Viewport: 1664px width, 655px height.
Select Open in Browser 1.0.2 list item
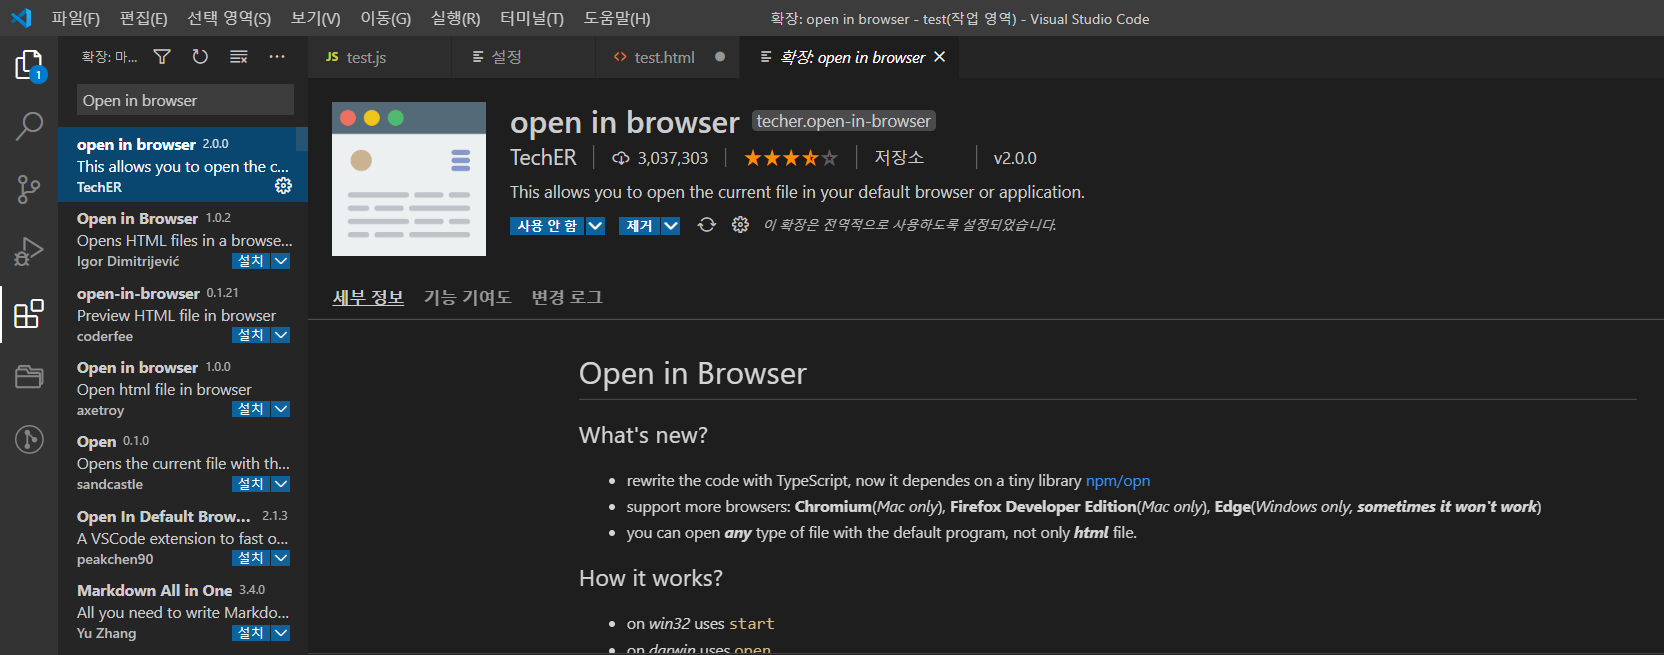183,239
